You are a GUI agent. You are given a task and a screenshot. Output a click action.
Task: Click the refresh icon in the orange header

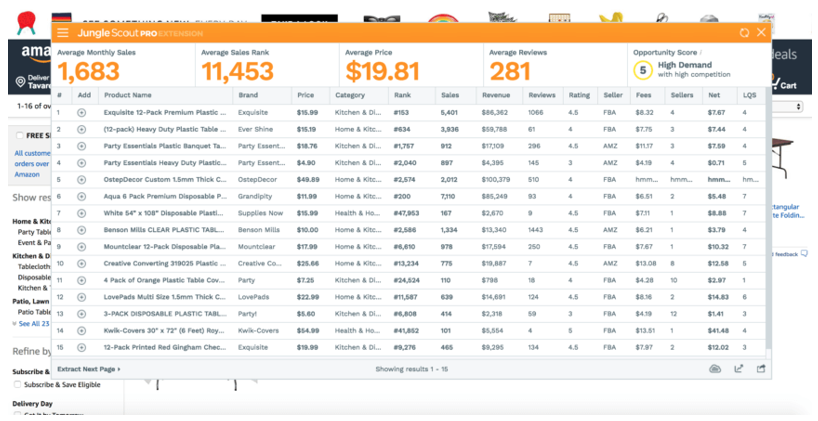coord(744,33)
